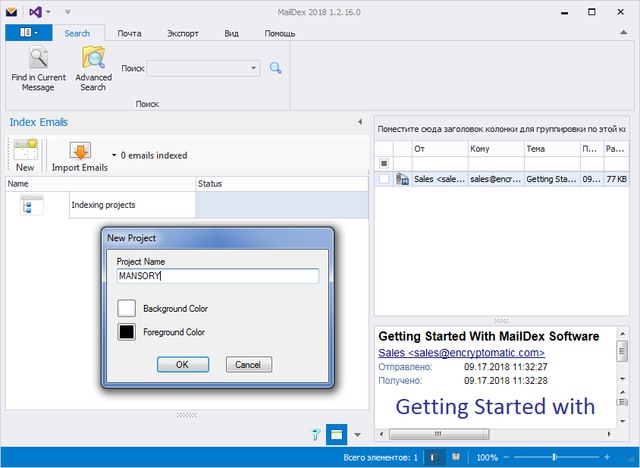Click Import Emails icon
Viewport: 640px width, 468px height.
(80, 151)
